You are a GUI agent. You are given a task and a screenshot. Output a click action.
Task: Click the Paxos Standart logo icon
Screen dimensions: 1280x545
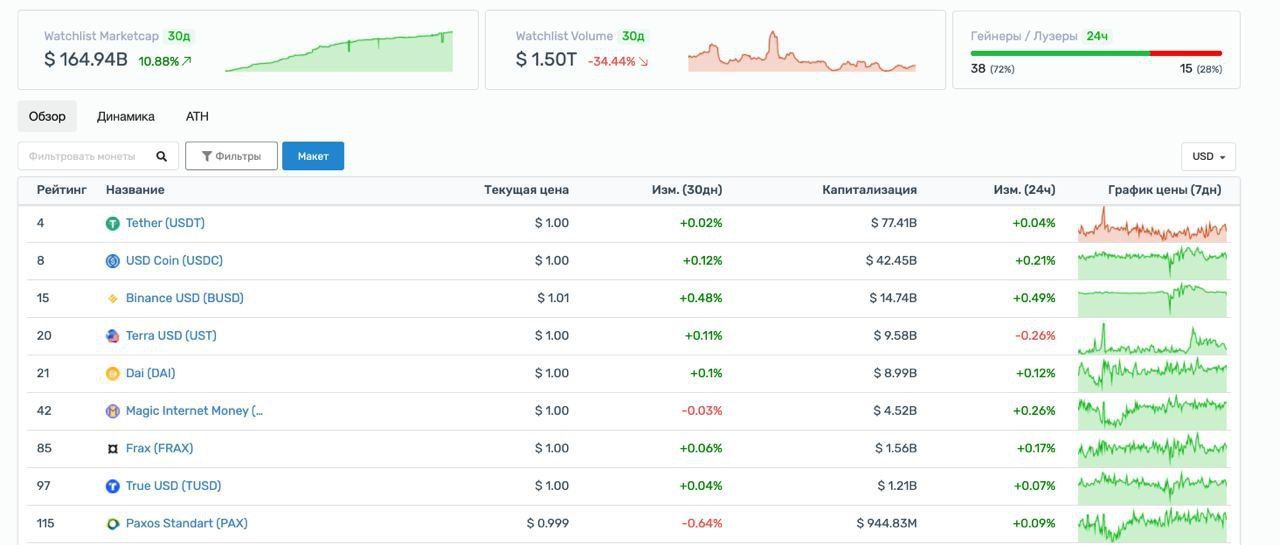pos(113,524)
